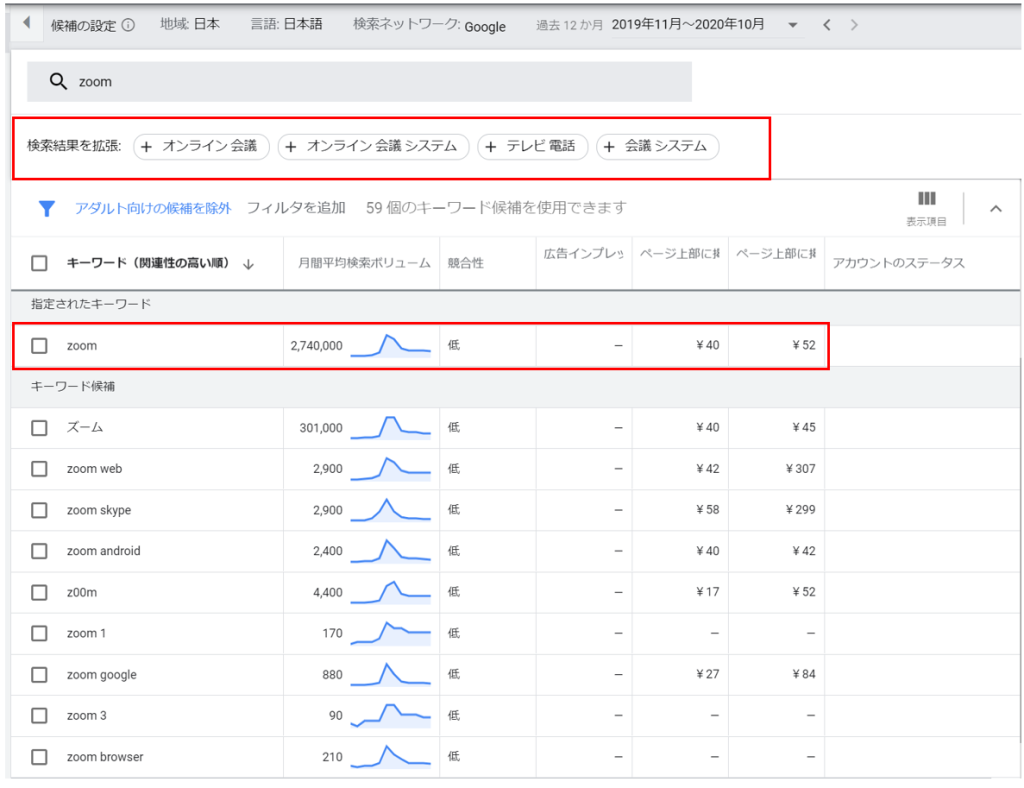The height and width of the screenshot is (788, 1024).
Task: Go to next date range arrow
Action: tap(854, 25)
